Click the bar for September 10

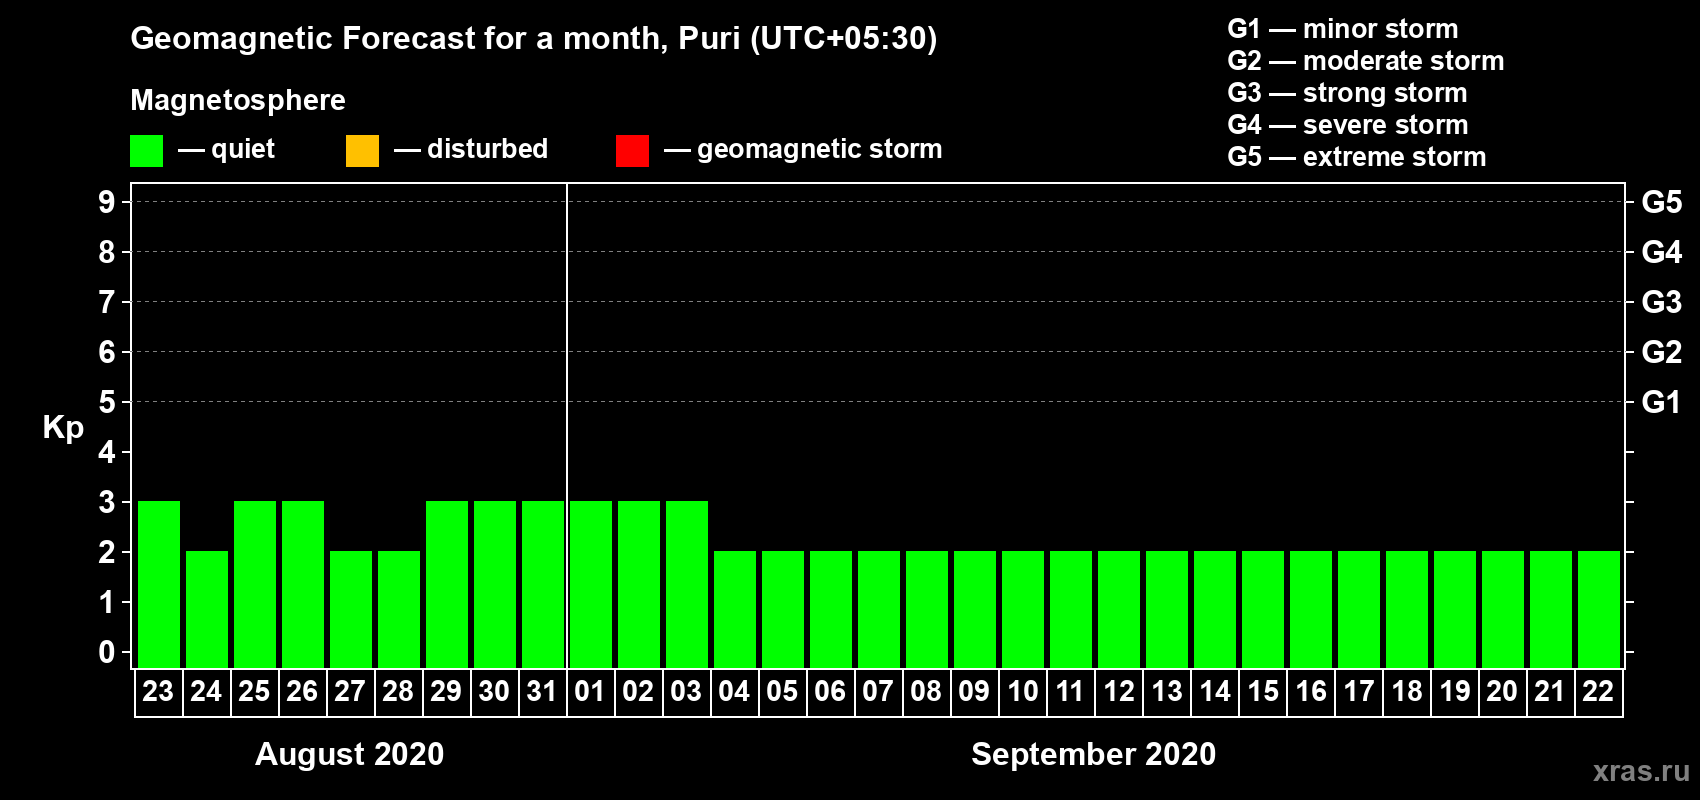pos(1023,609)
